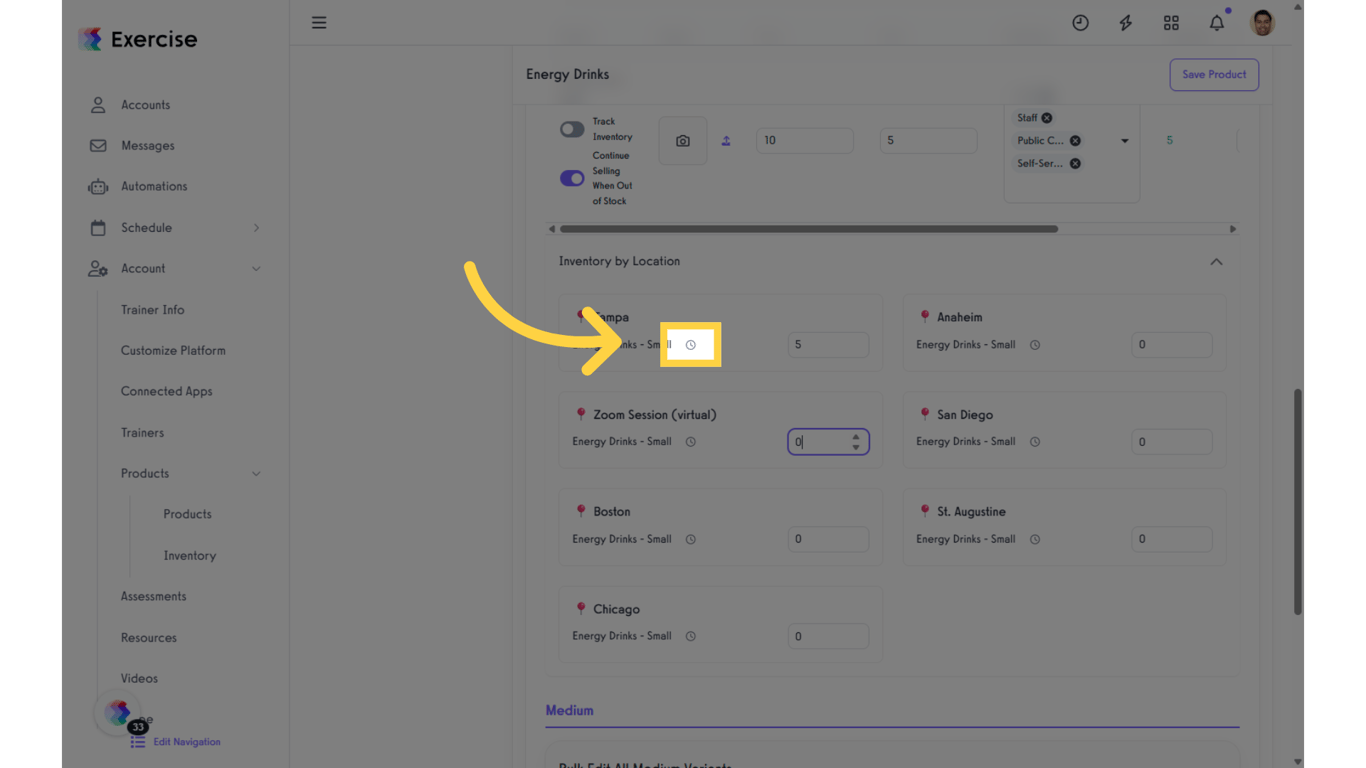Remove the Staff tag chip
The height and width of the screenshot is (768, 1366).
coord(1047,117)
